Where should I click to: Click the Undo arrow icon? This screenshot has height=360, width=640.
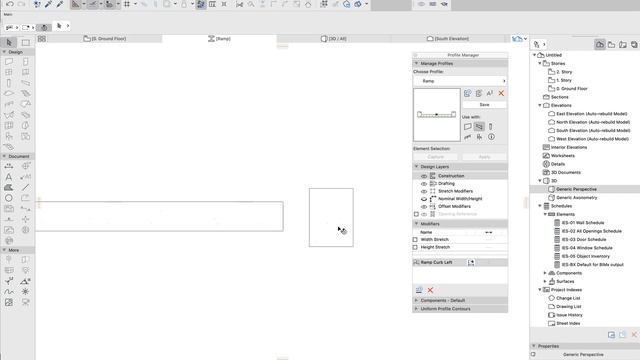[10, 4]
